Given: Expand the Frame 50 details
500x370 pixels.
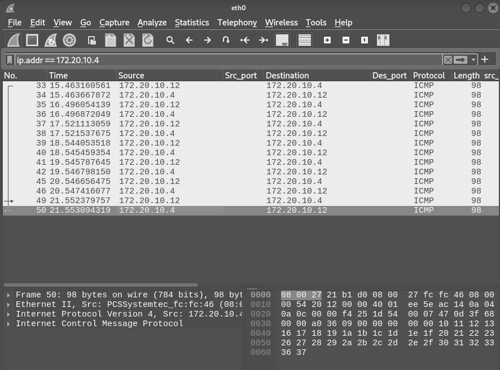Looking at the screenshot, I should pyautogui.click(x=8, y=295).
